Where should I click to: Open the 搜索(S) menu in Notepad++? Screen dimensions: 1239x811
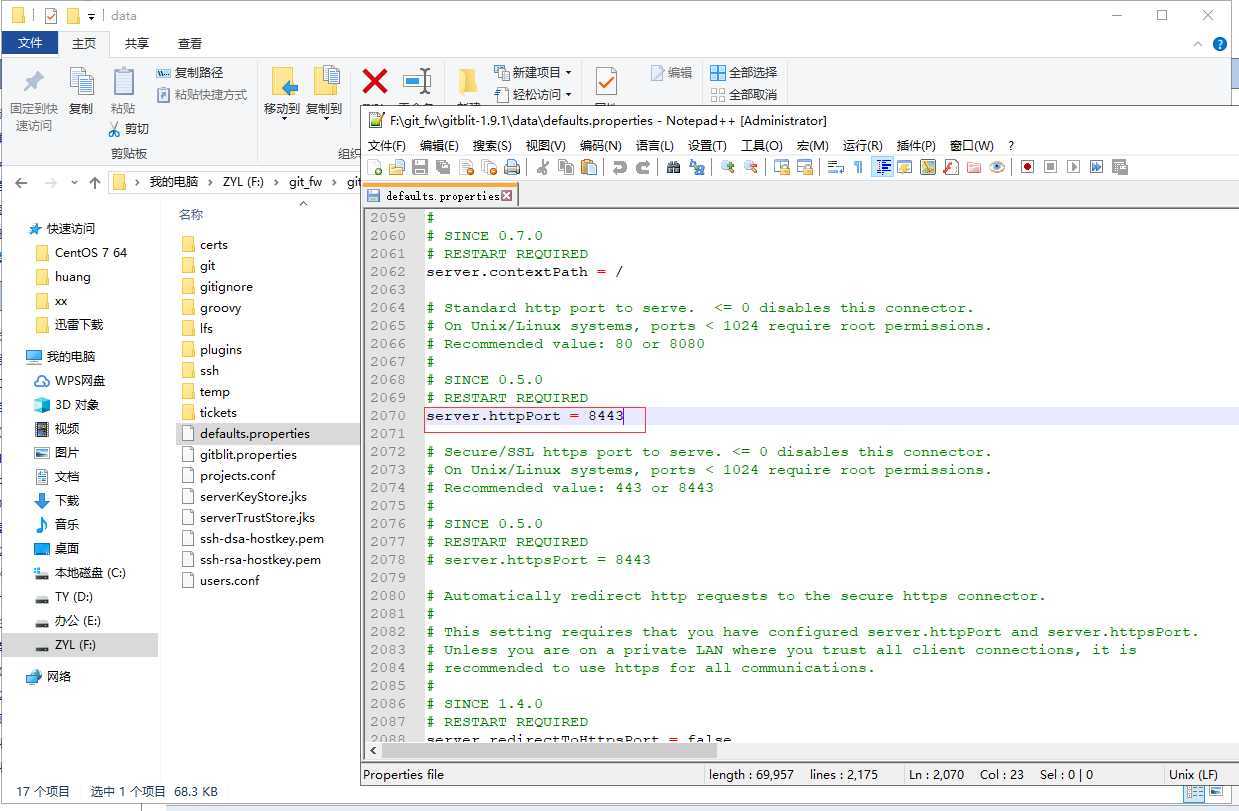point(492,145)
